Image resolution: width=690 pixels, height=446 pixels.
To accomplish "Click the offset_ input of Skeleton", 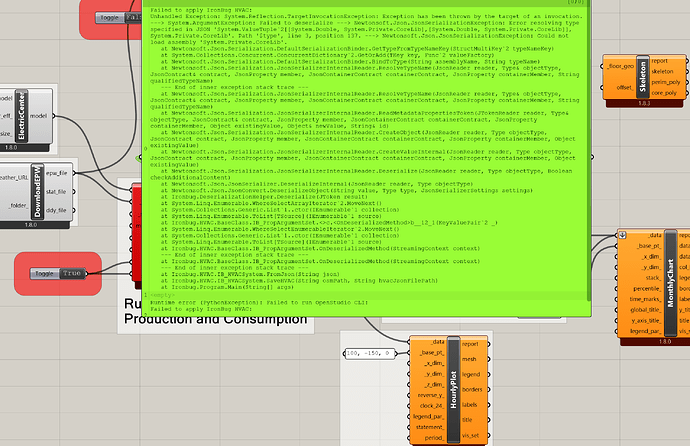I will (x=625, y=88).
